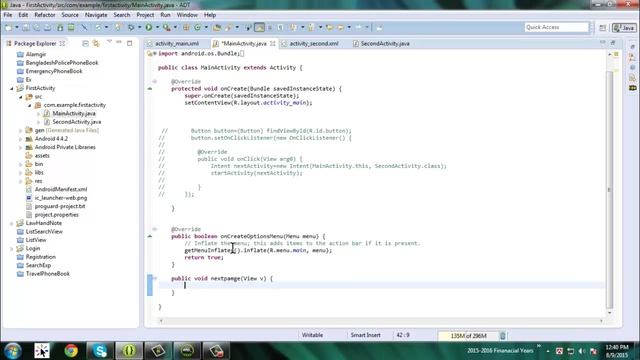
Task: Select AndroidManifest.xml in Package Explorer
Action: 61,189
